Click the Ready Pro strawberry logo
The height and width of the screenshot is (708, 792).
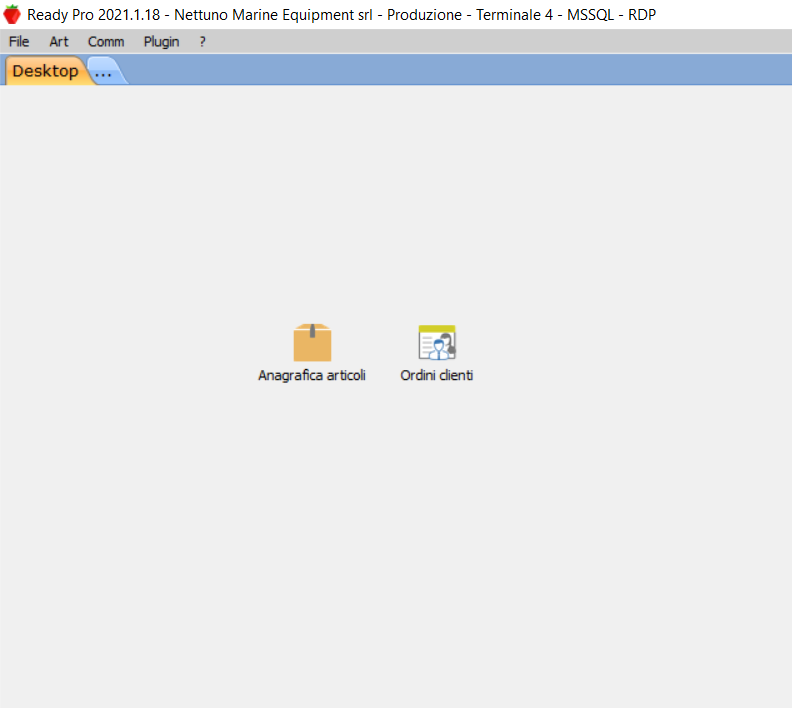pyautogui.click(x=12, y=15)
